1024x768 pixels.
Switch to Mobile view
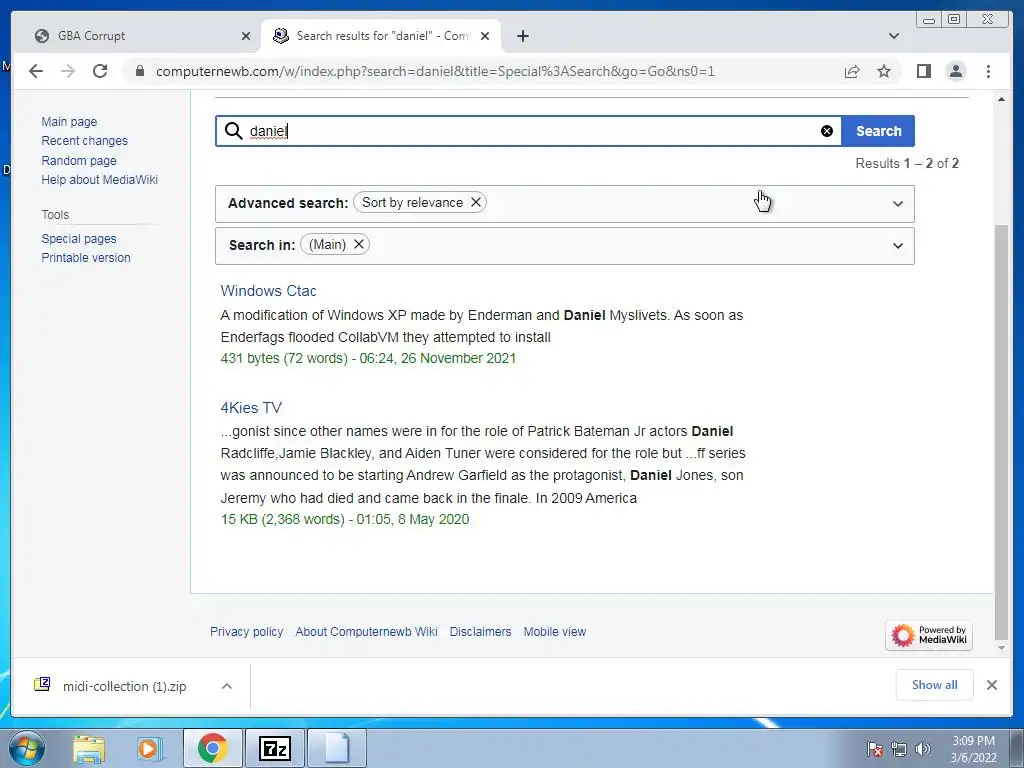pos(554,632)
